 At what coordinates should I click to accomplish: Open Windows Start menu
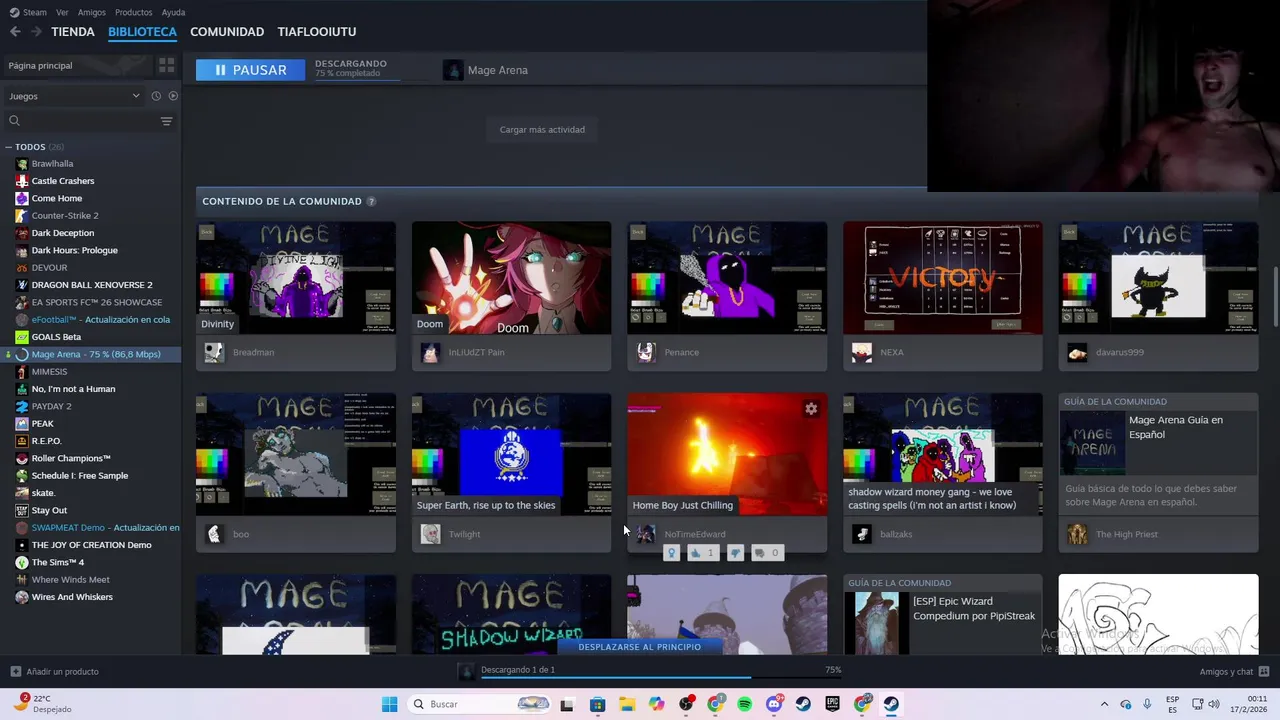[x=389, y=704]
